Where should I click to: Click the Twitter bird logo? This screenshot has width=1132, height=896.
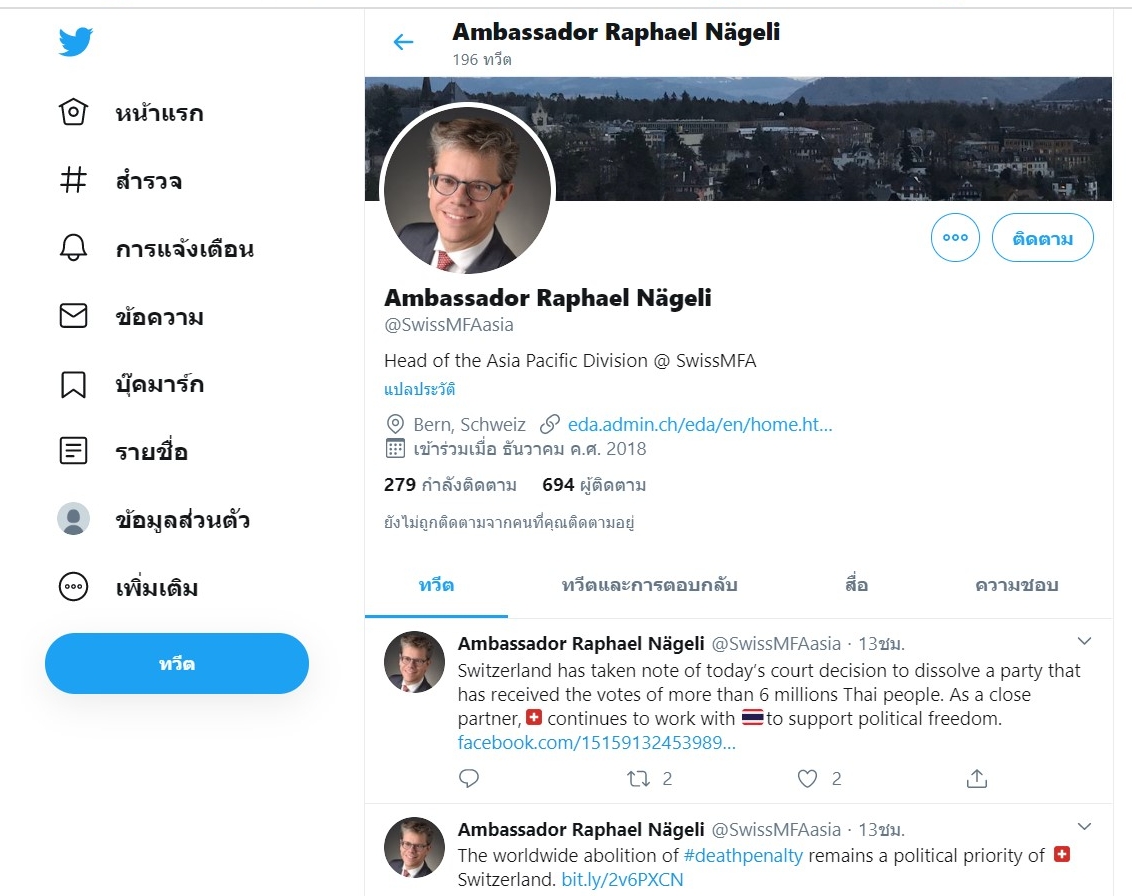pyautogui.click(x=75, y=42)
